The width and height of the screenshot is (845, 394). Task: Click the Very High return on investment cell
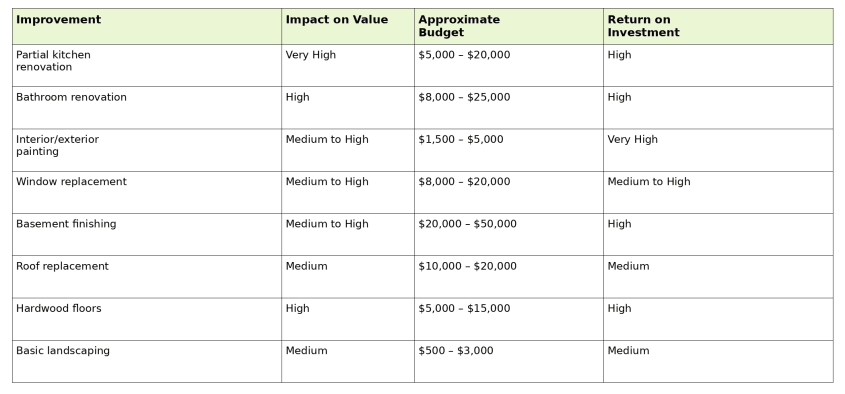click(718, 150)
